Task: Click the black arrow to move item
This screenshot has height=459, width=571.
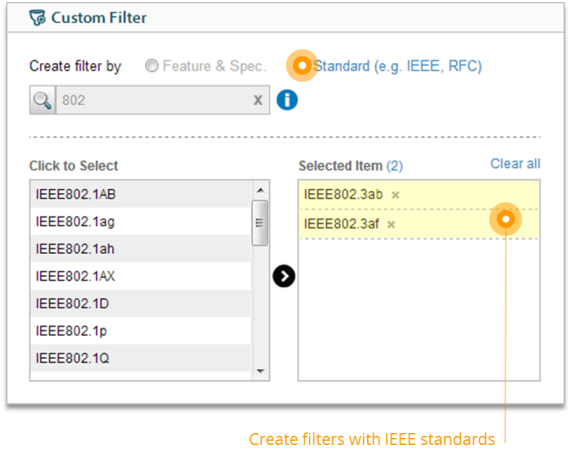Action: pos(284,276)
